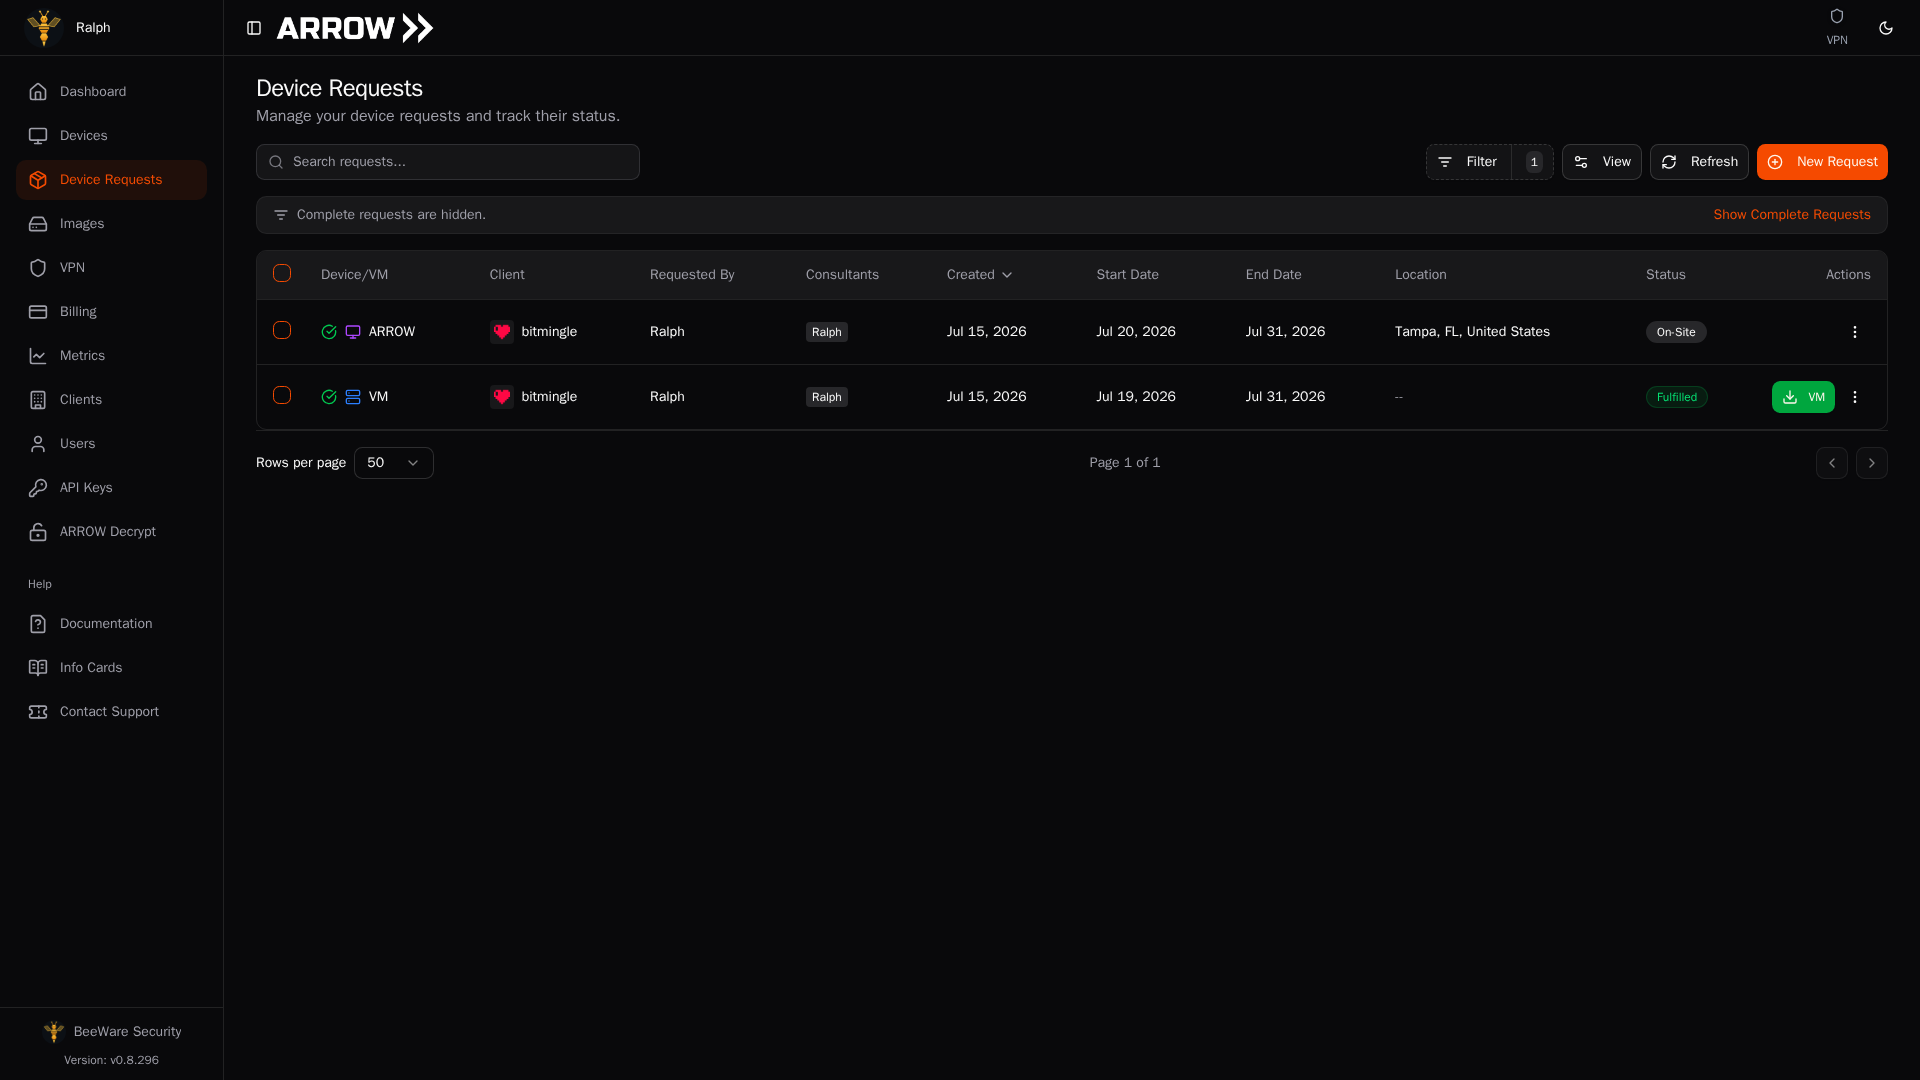
Task: Open actions menu for VM row
Action: [1854, 397]
